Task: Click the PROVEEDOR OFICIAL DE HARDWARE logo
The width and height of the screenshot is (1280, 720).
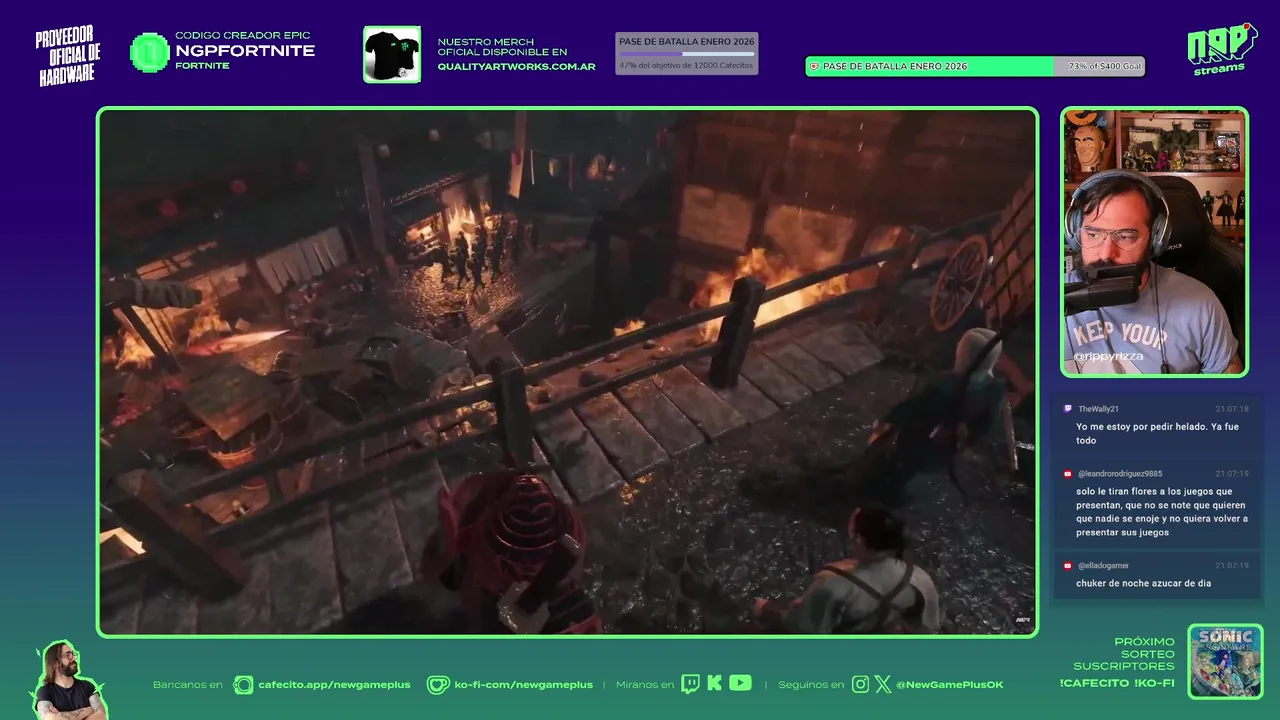Action: [68, 56]
